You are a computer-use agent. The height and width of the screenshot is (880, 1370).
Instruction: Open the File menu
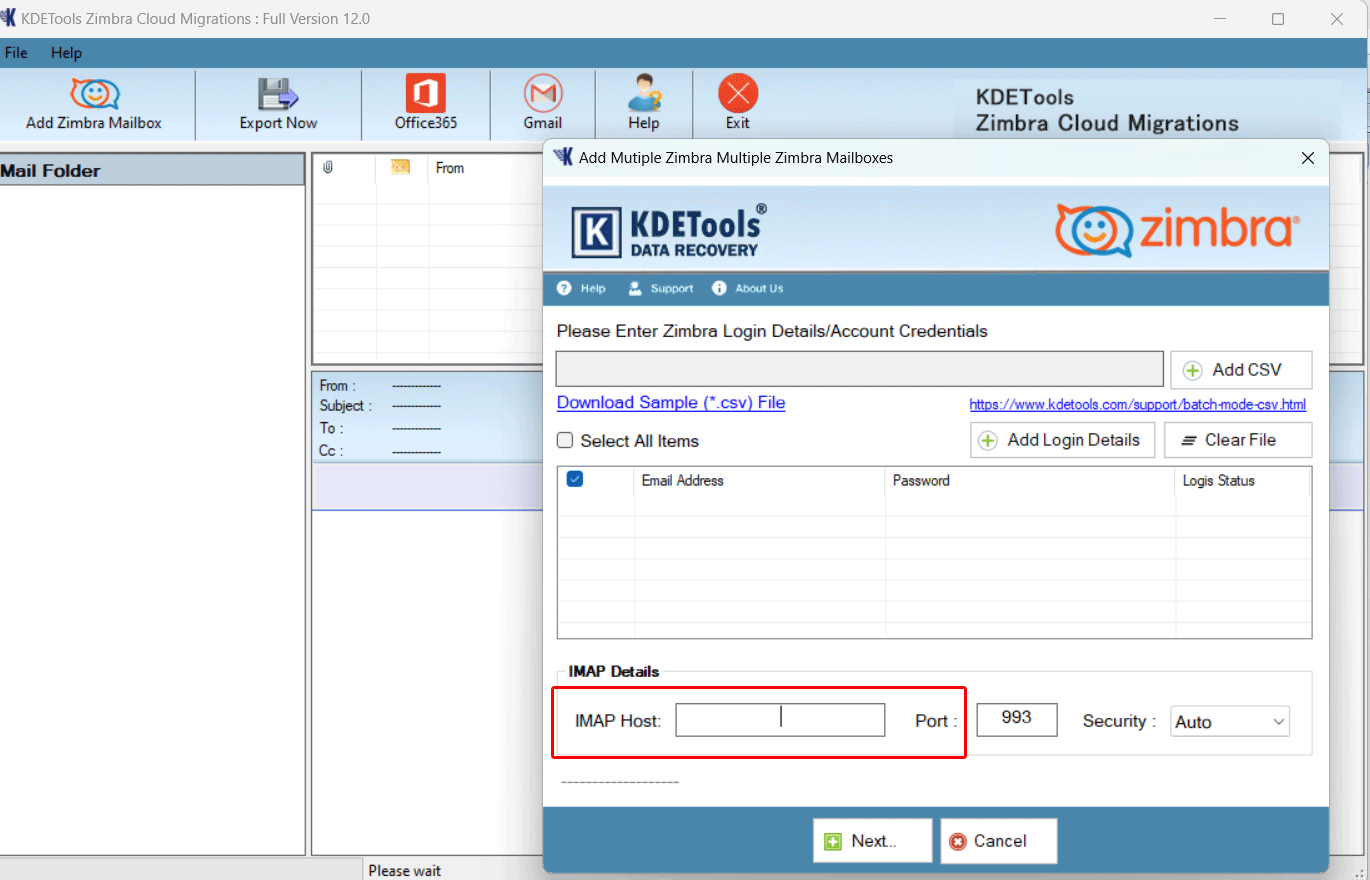16,53
